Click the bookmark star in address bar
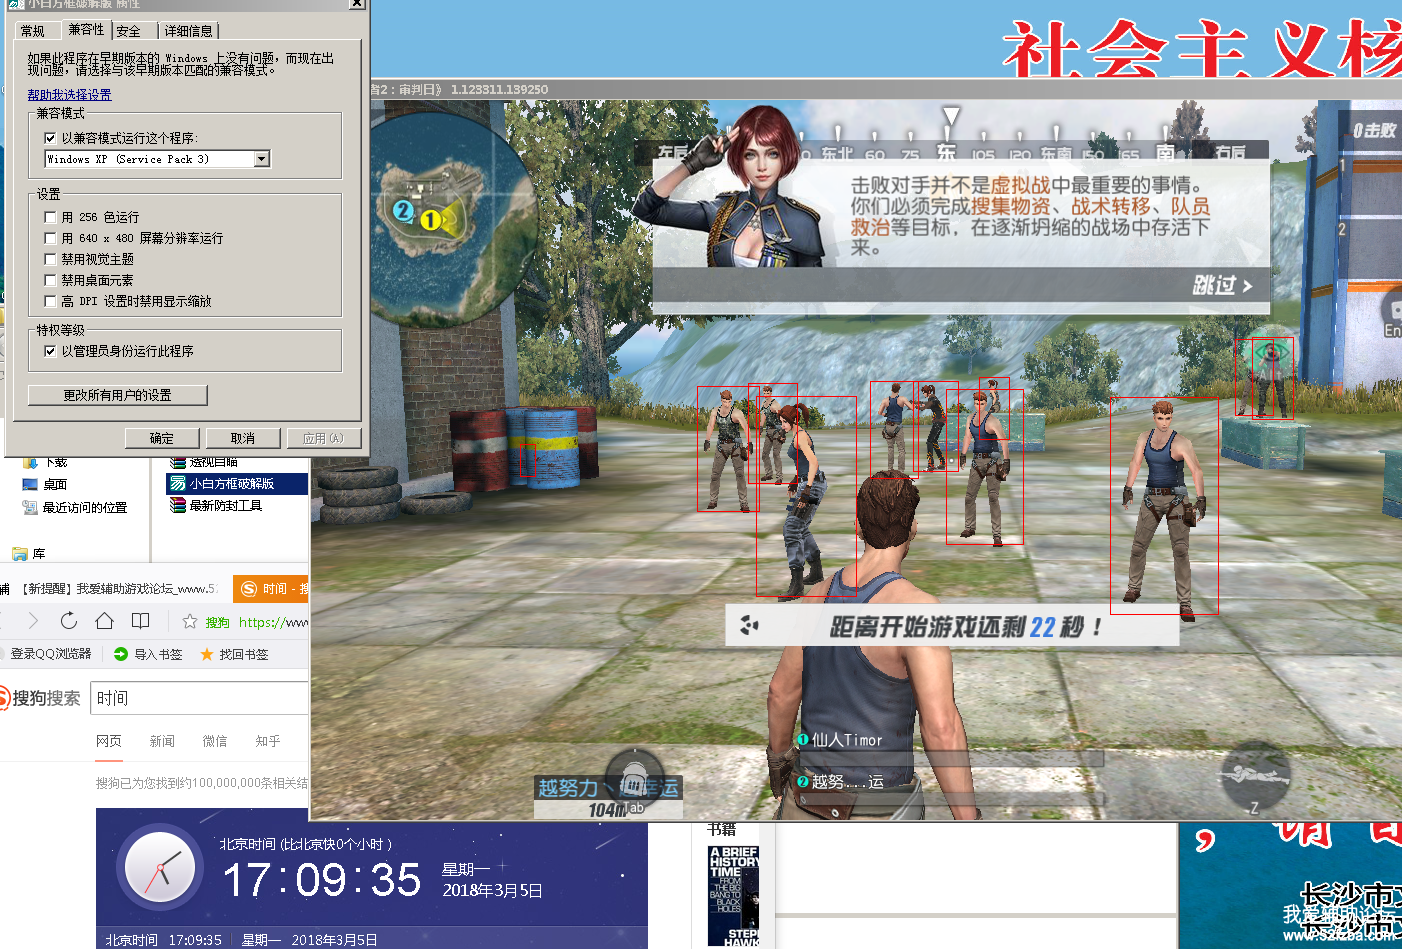The image size is (1402, 949). [x=190, y=622]
